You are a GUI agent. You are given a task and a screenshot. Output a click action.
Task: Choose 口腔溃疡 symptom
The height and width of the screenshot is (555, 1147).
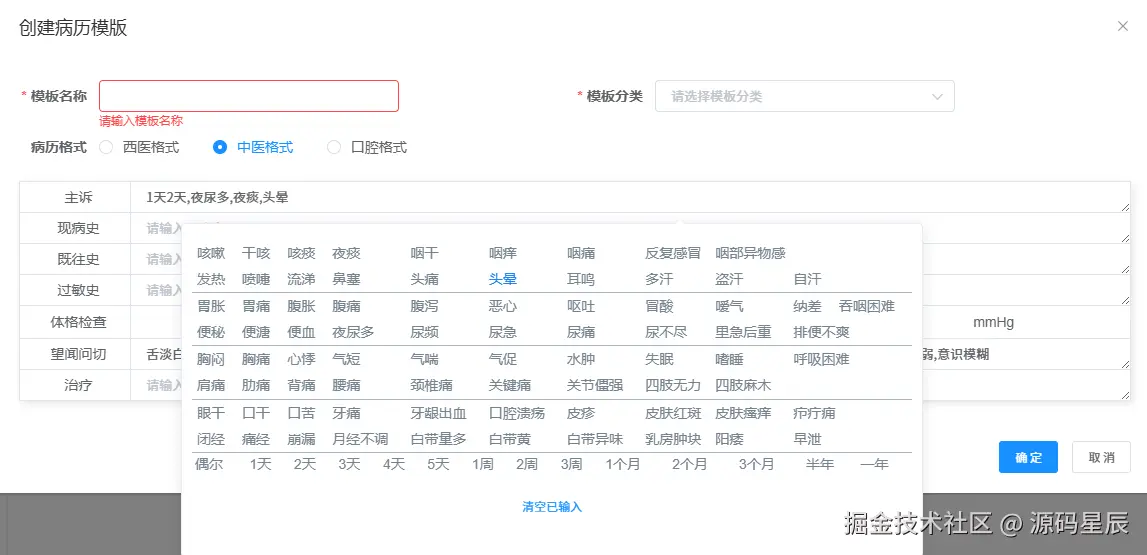pos(517,413)
